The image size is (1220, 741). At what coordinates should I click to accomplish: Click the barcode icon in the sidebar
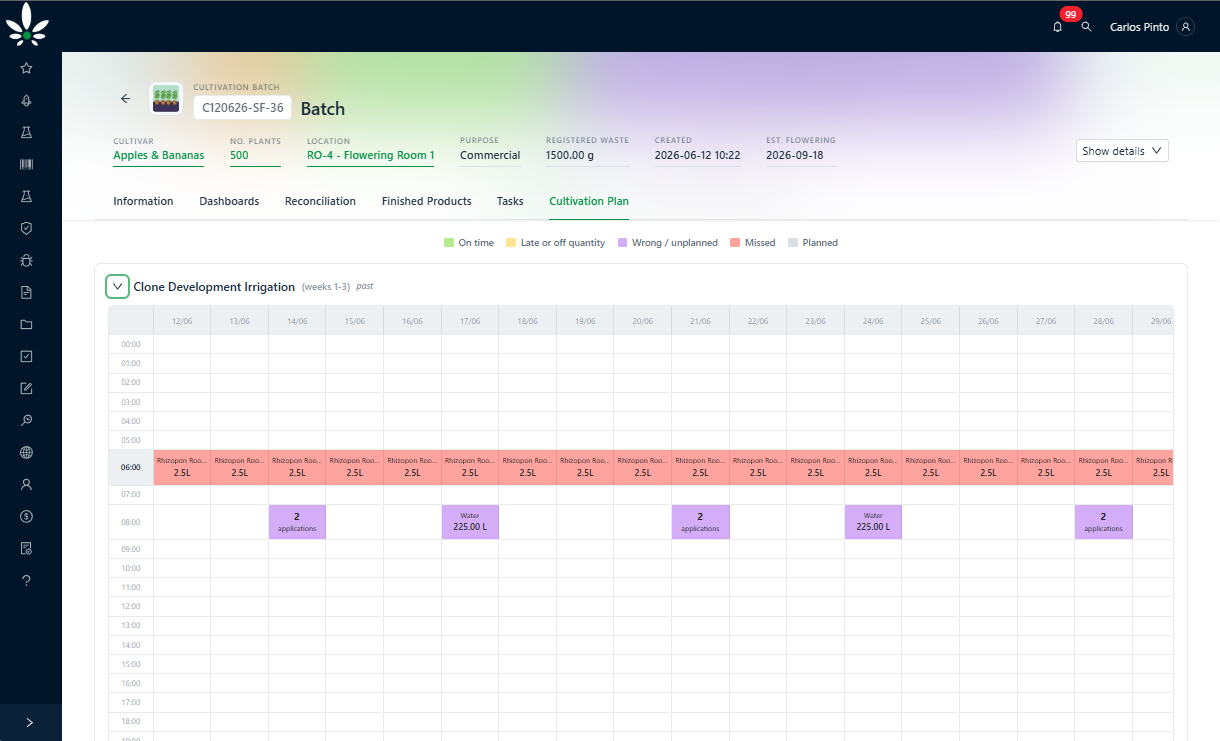(27, 164)
